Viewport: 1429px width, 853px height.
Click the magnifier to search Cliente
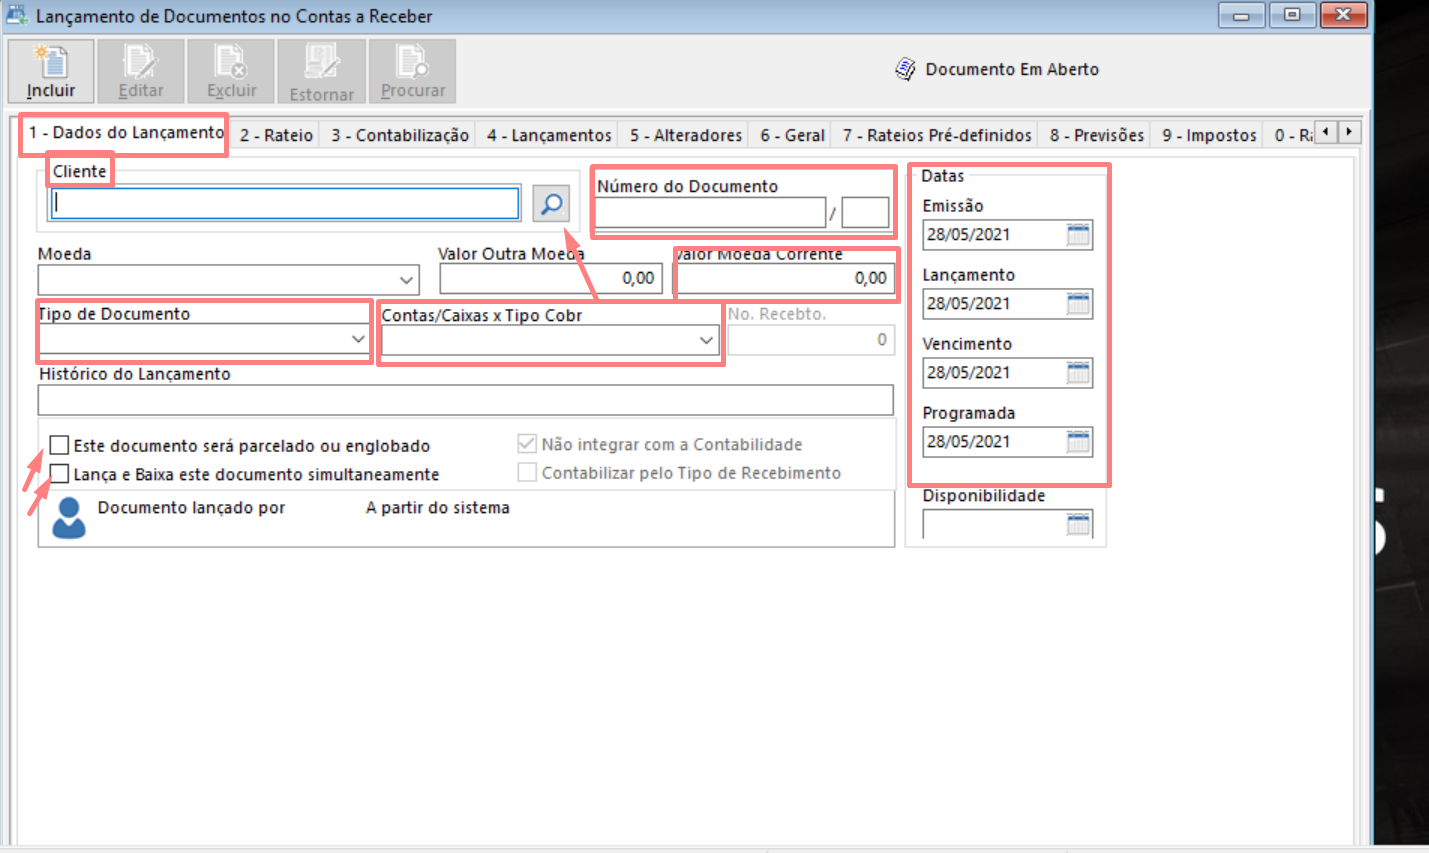coord(551,204)
